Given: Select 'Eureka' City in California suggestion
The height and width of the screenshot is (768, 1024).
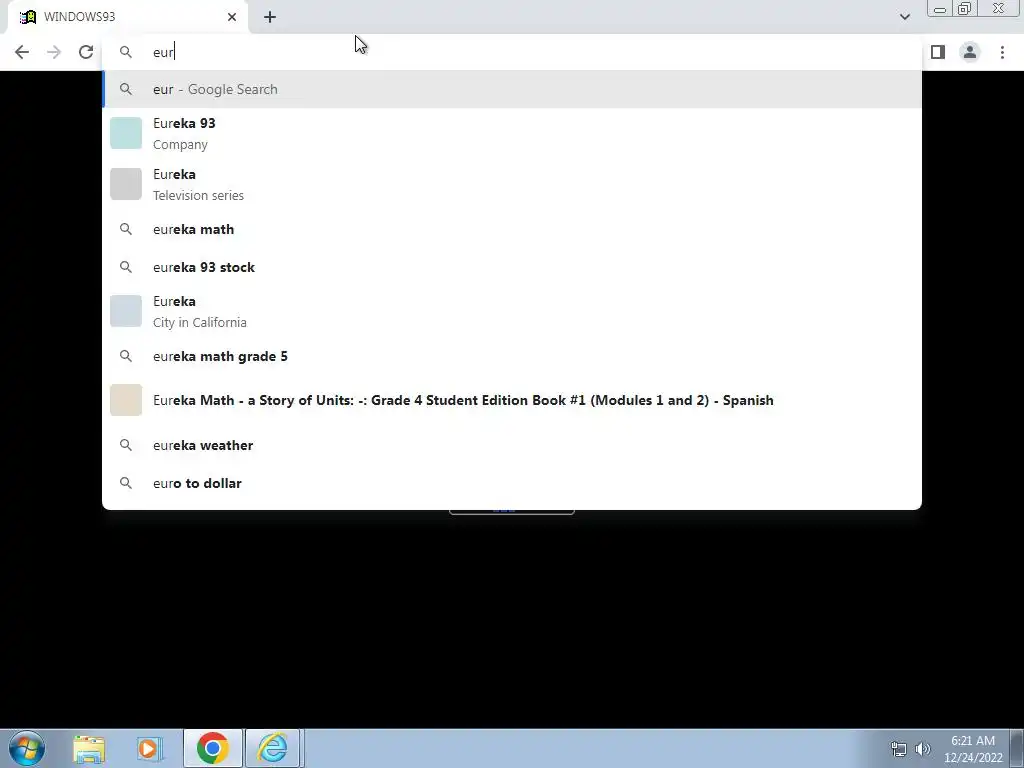Looking at the screenshot, I should click(512, 312).
